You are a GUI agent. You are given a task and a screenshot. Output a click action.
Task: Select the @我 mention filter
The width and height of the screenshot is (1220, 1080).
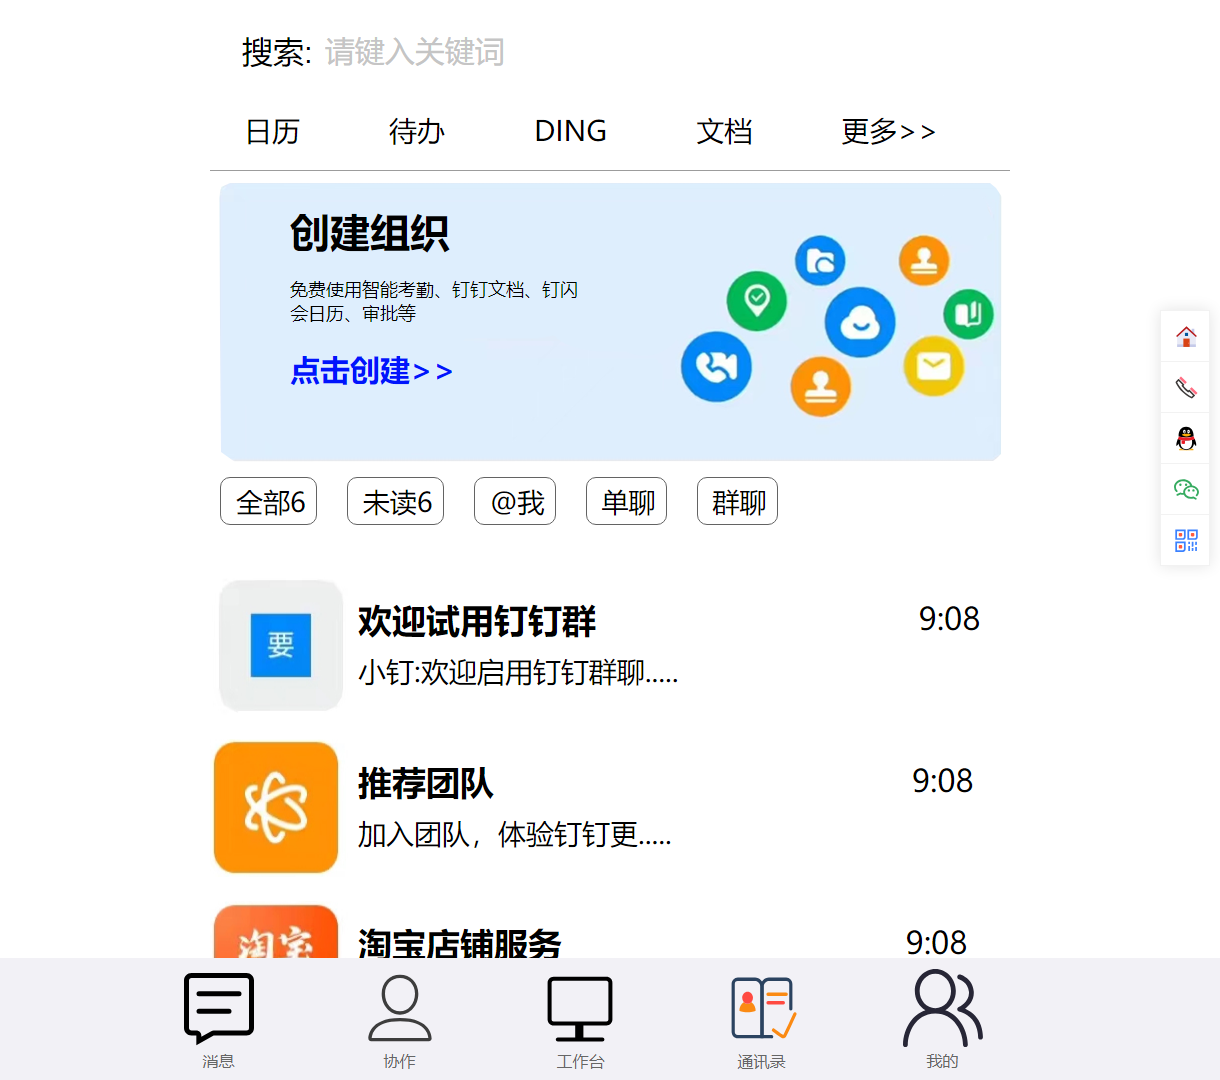[x=514, y=501]
